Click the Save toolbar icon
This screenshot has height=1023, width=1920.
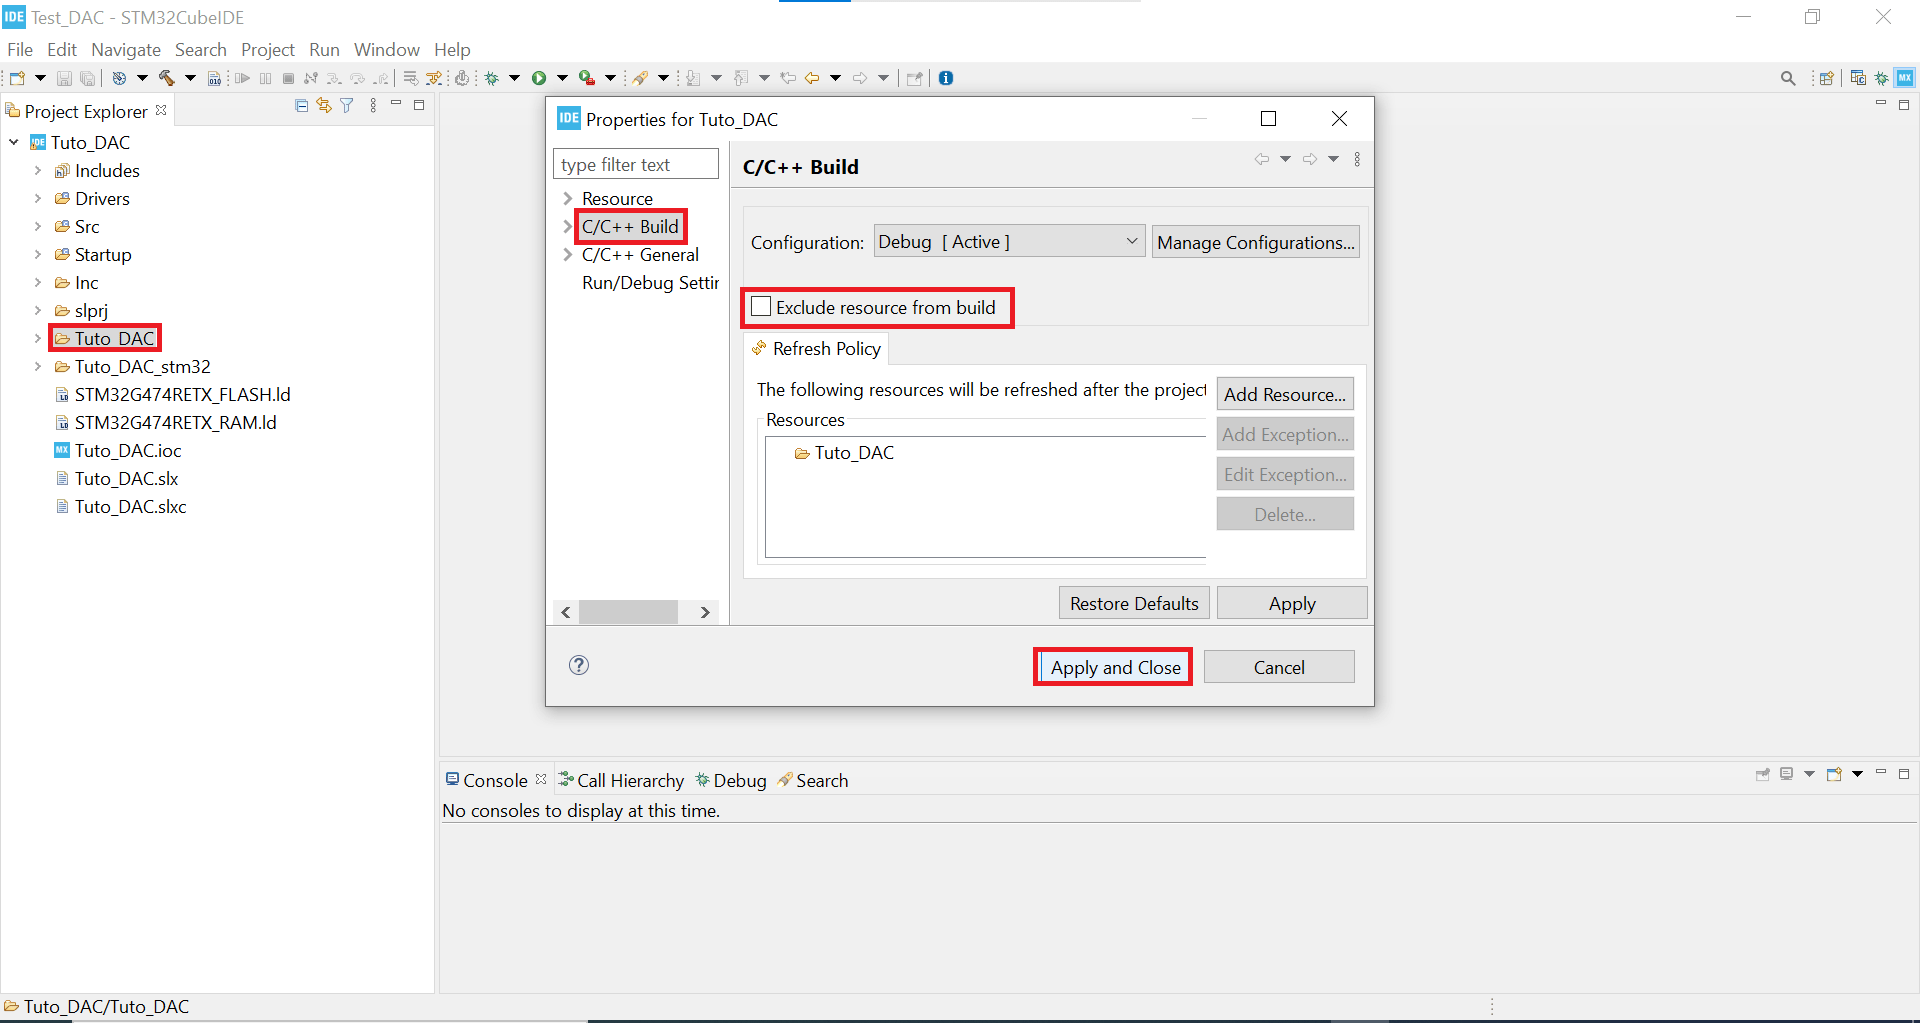[64, 78]
